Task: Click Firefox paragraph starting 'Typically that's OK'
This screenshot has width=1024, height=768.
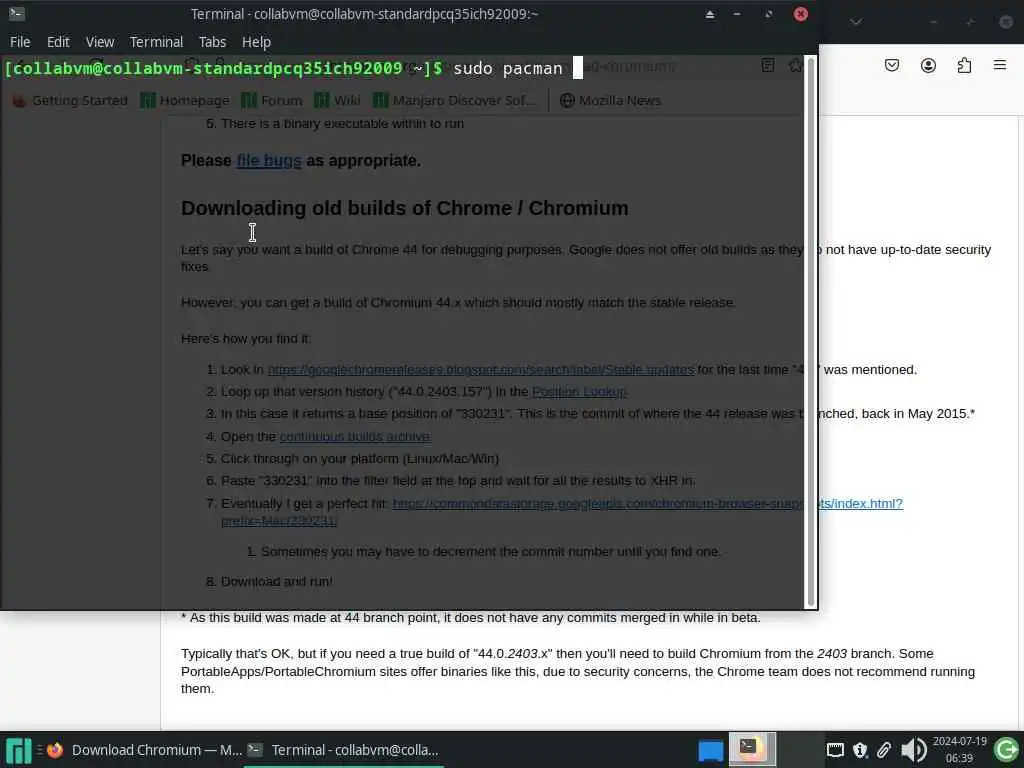Action: (x=578, y=671)
